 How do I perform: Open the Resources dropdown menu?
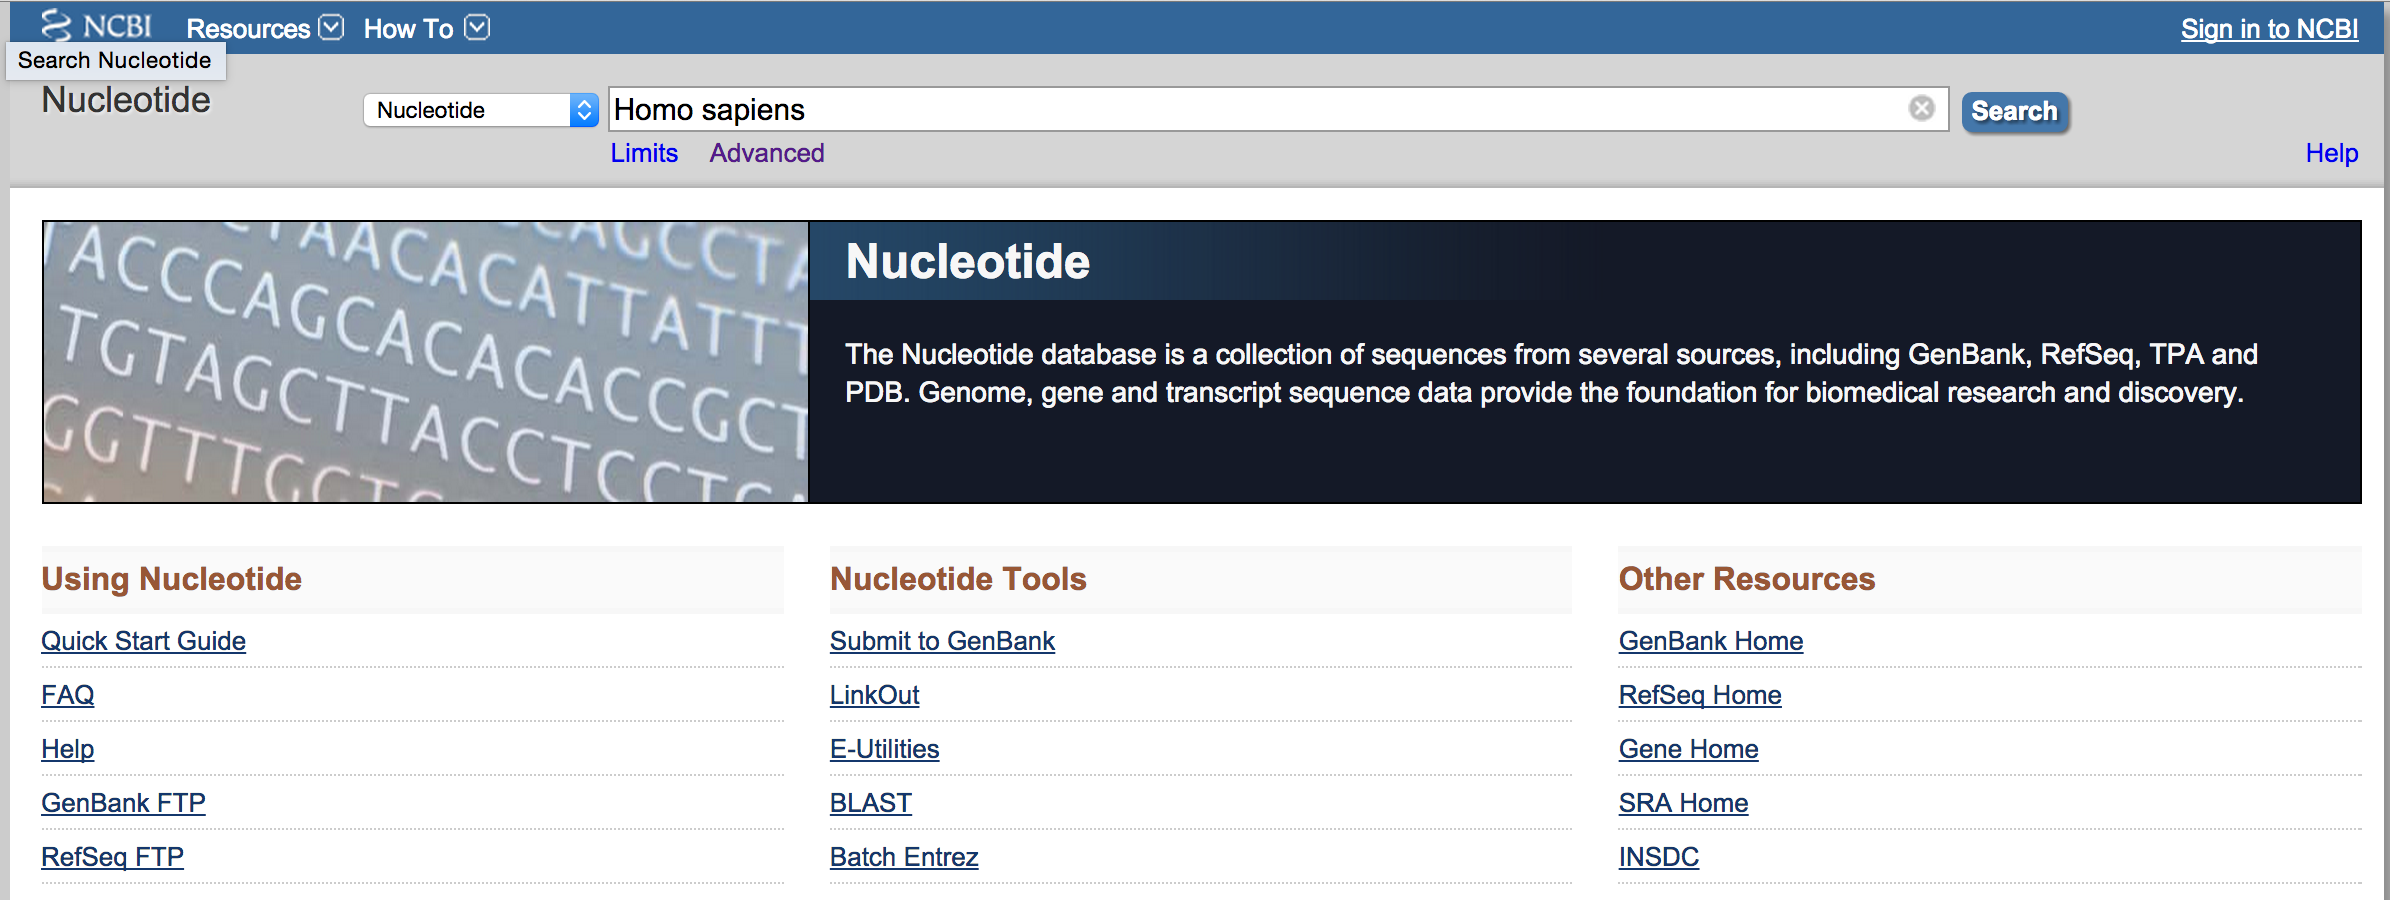coord(265,28)
